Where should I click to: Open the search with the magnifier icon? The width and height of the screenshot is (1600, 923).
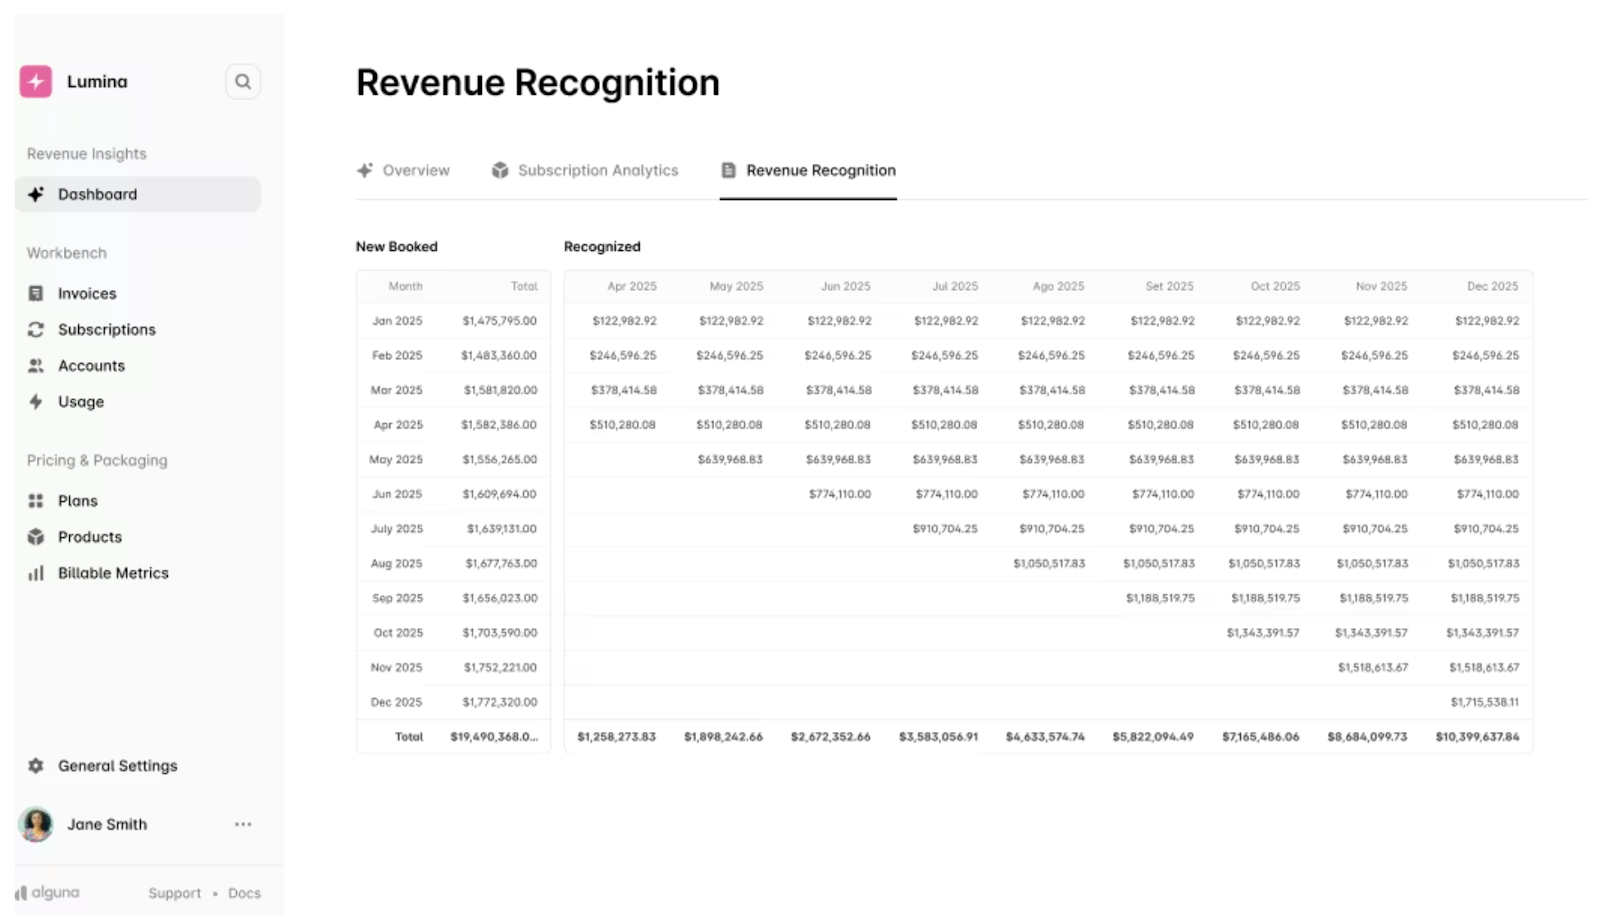click(243, 81)
